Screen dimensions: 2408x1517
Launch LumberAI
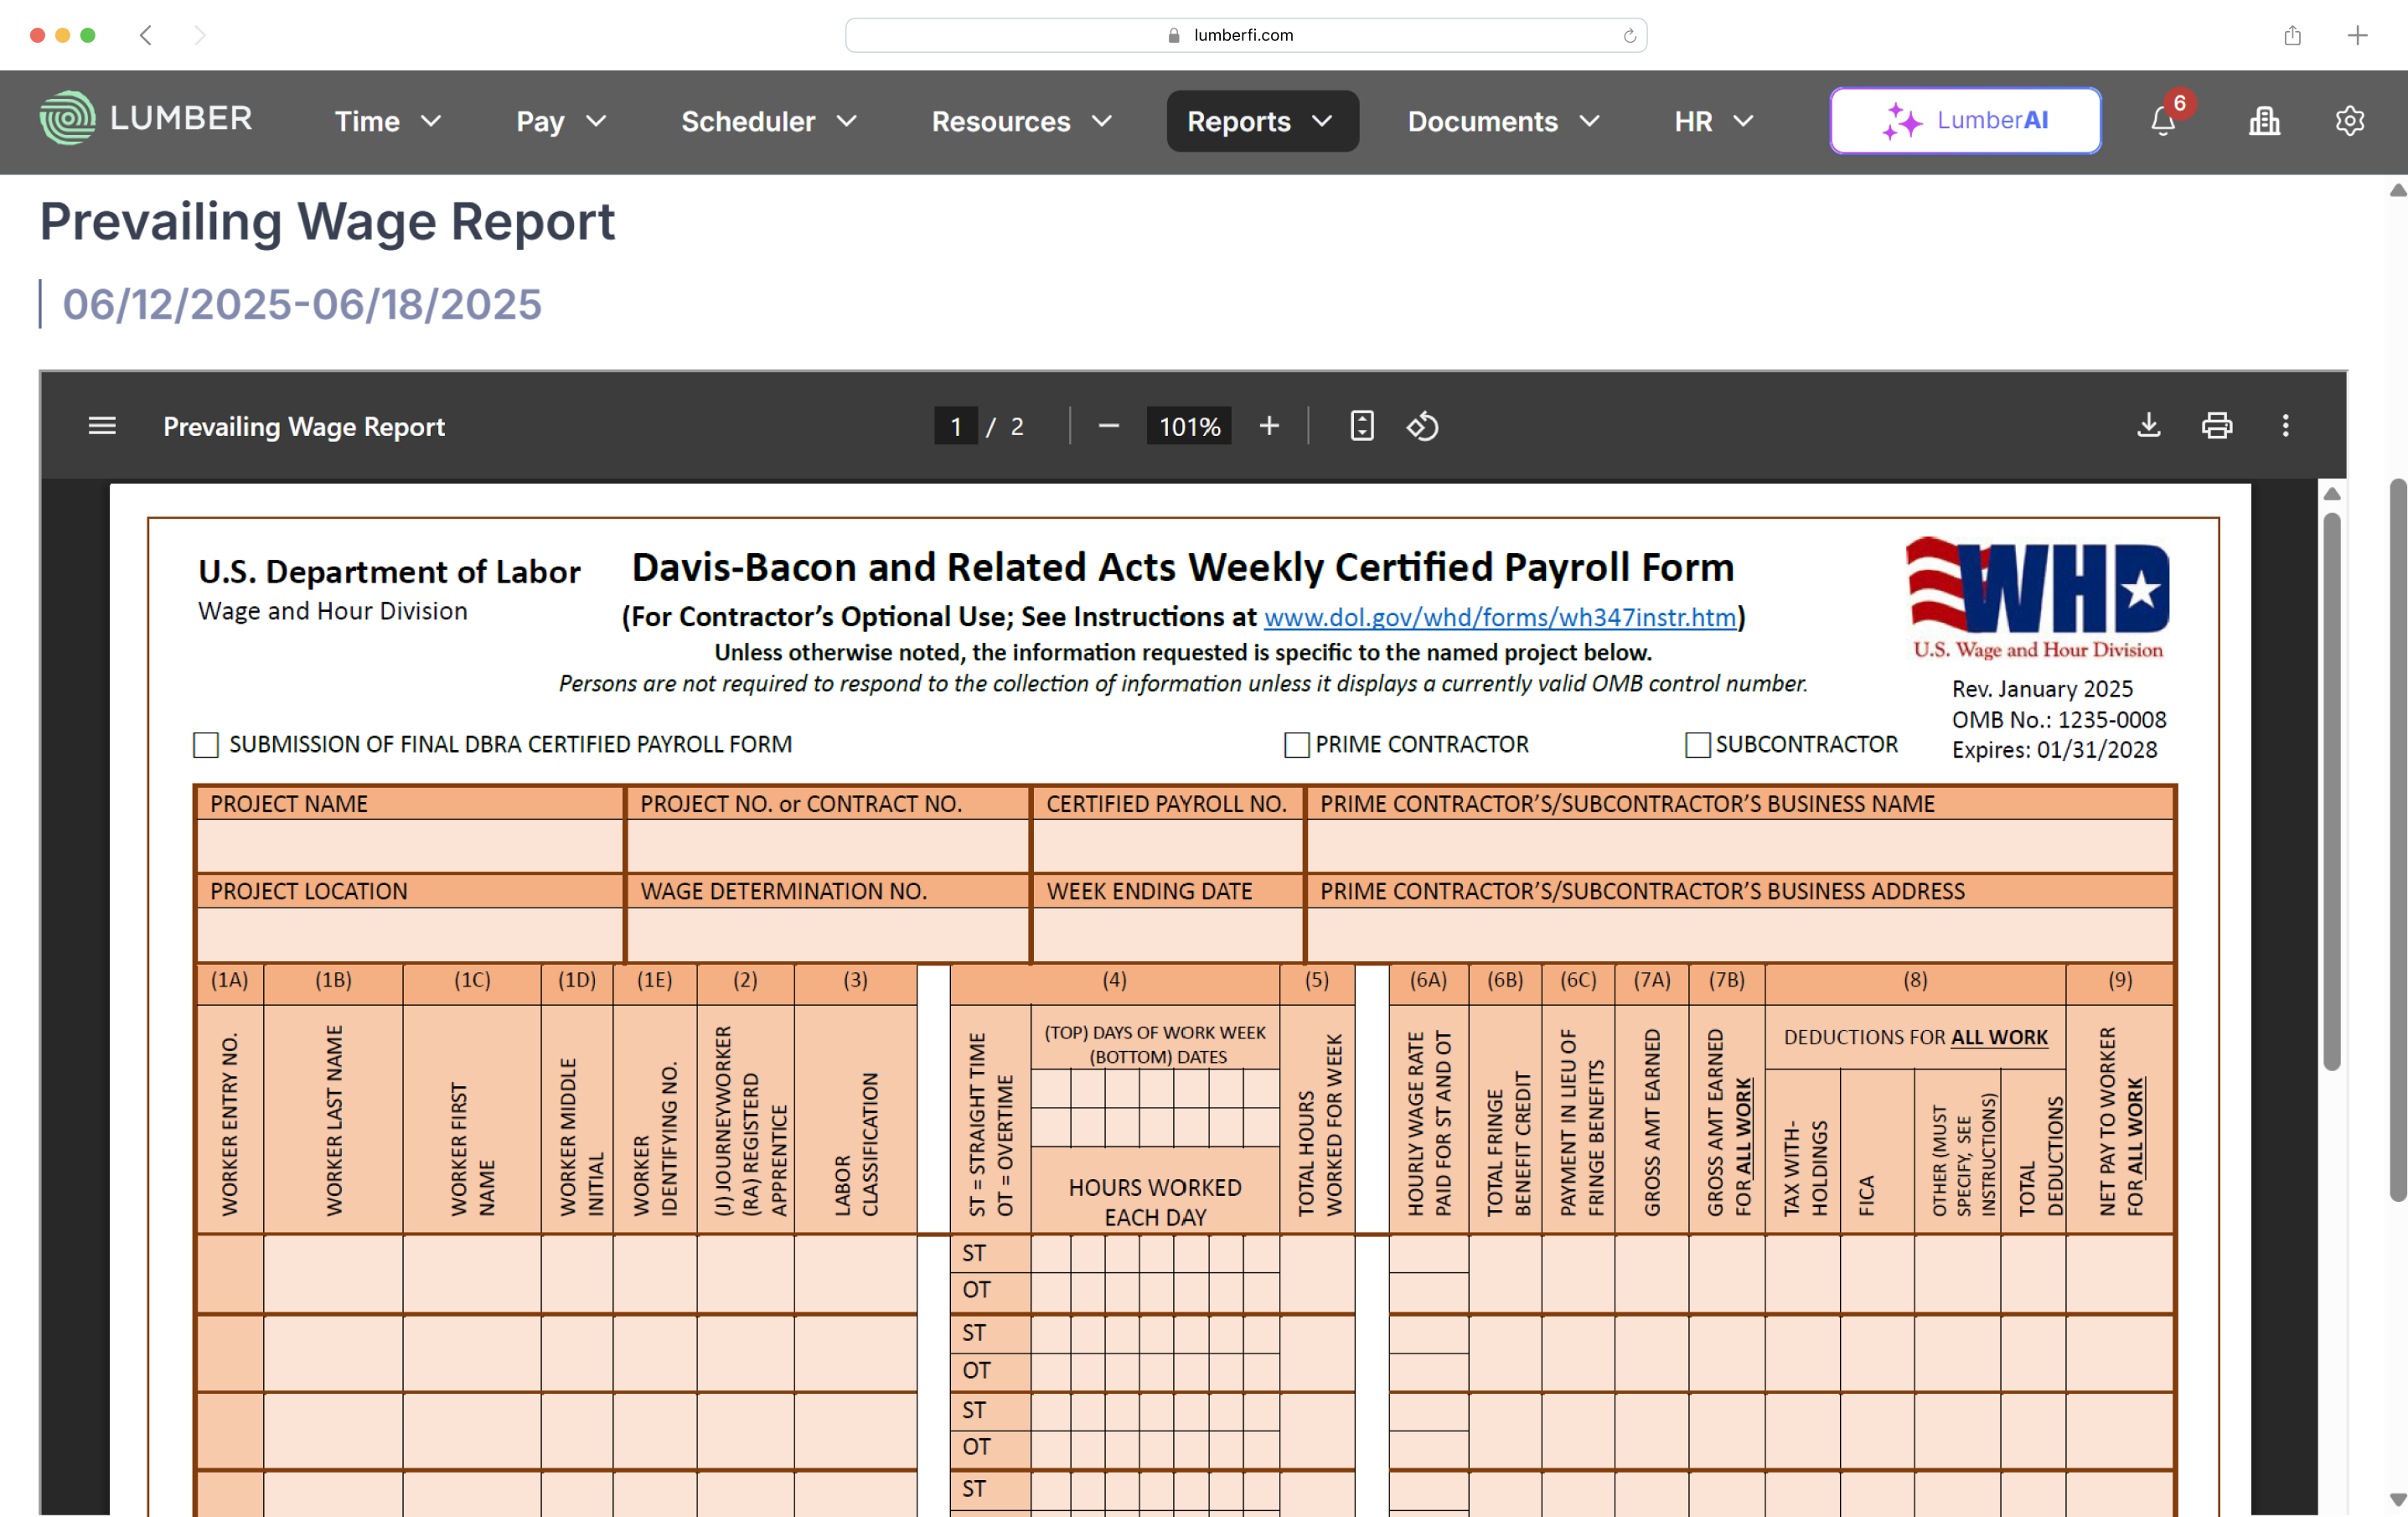[x=1964, y=120]
